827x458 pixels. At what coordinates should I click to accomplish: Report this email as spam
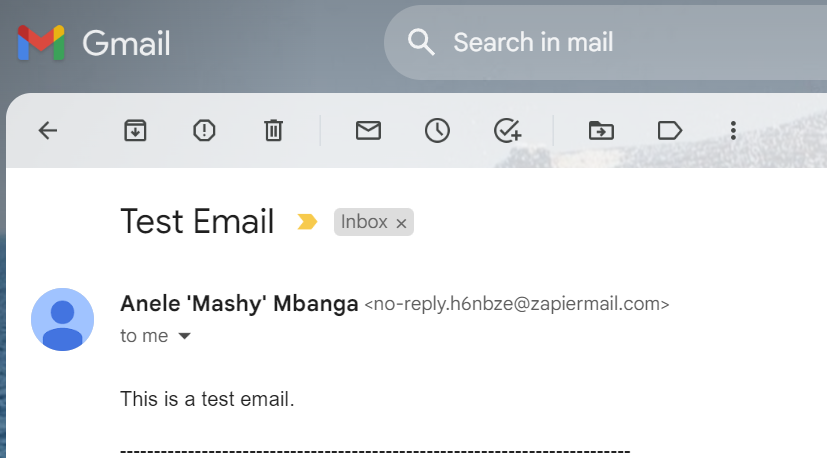204,130
